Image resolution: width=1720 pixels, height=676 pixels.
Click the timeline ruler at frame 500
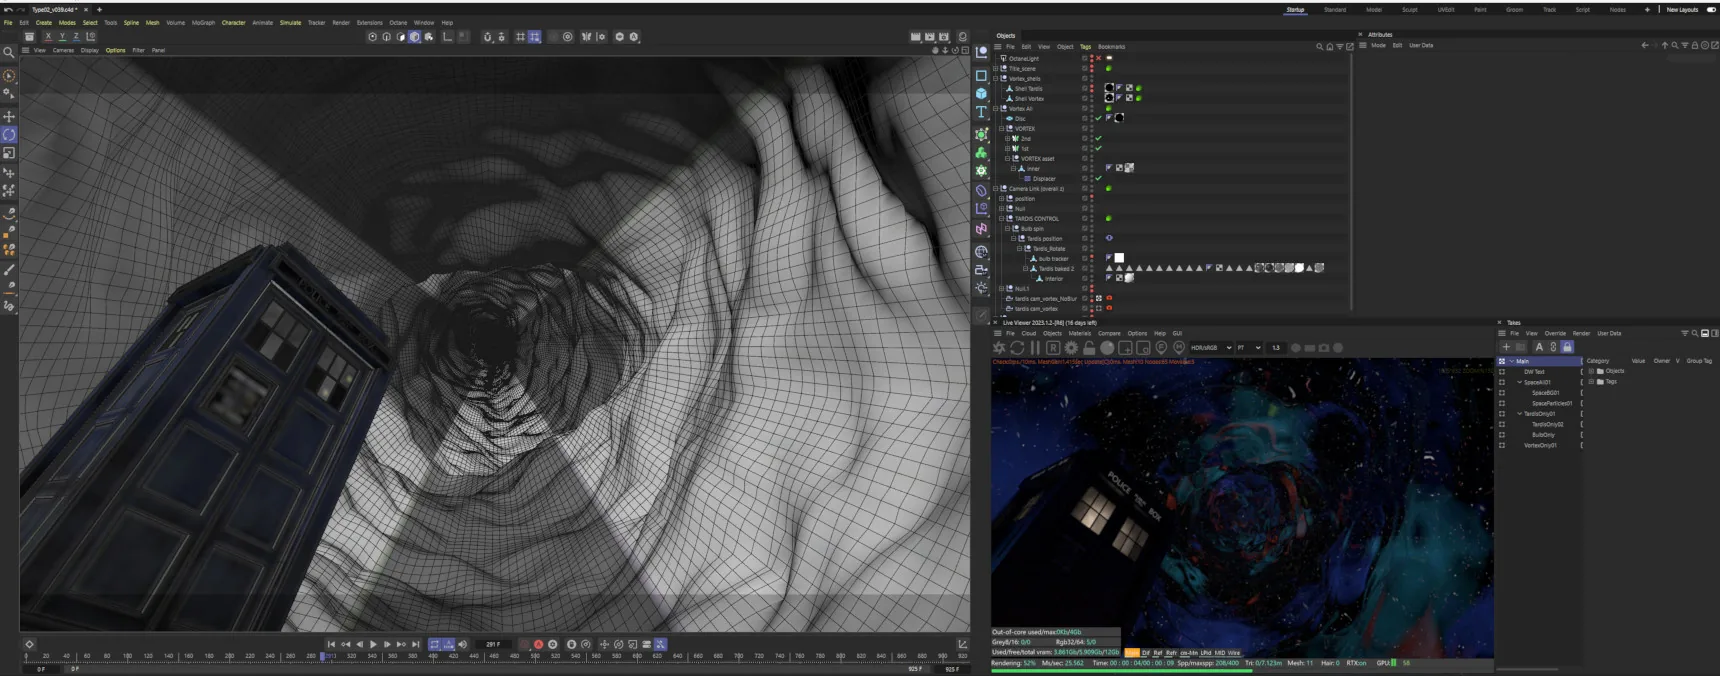coord(535,656)
